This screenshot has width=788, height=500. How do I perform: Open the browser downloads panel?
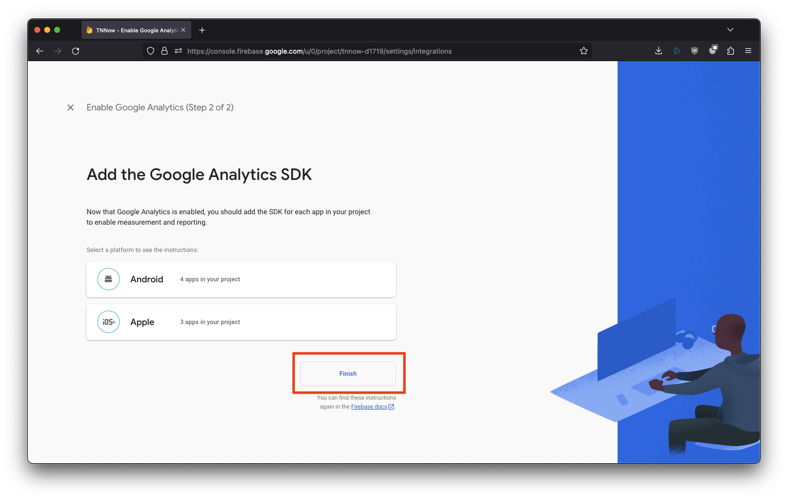(x=658, y=51)
